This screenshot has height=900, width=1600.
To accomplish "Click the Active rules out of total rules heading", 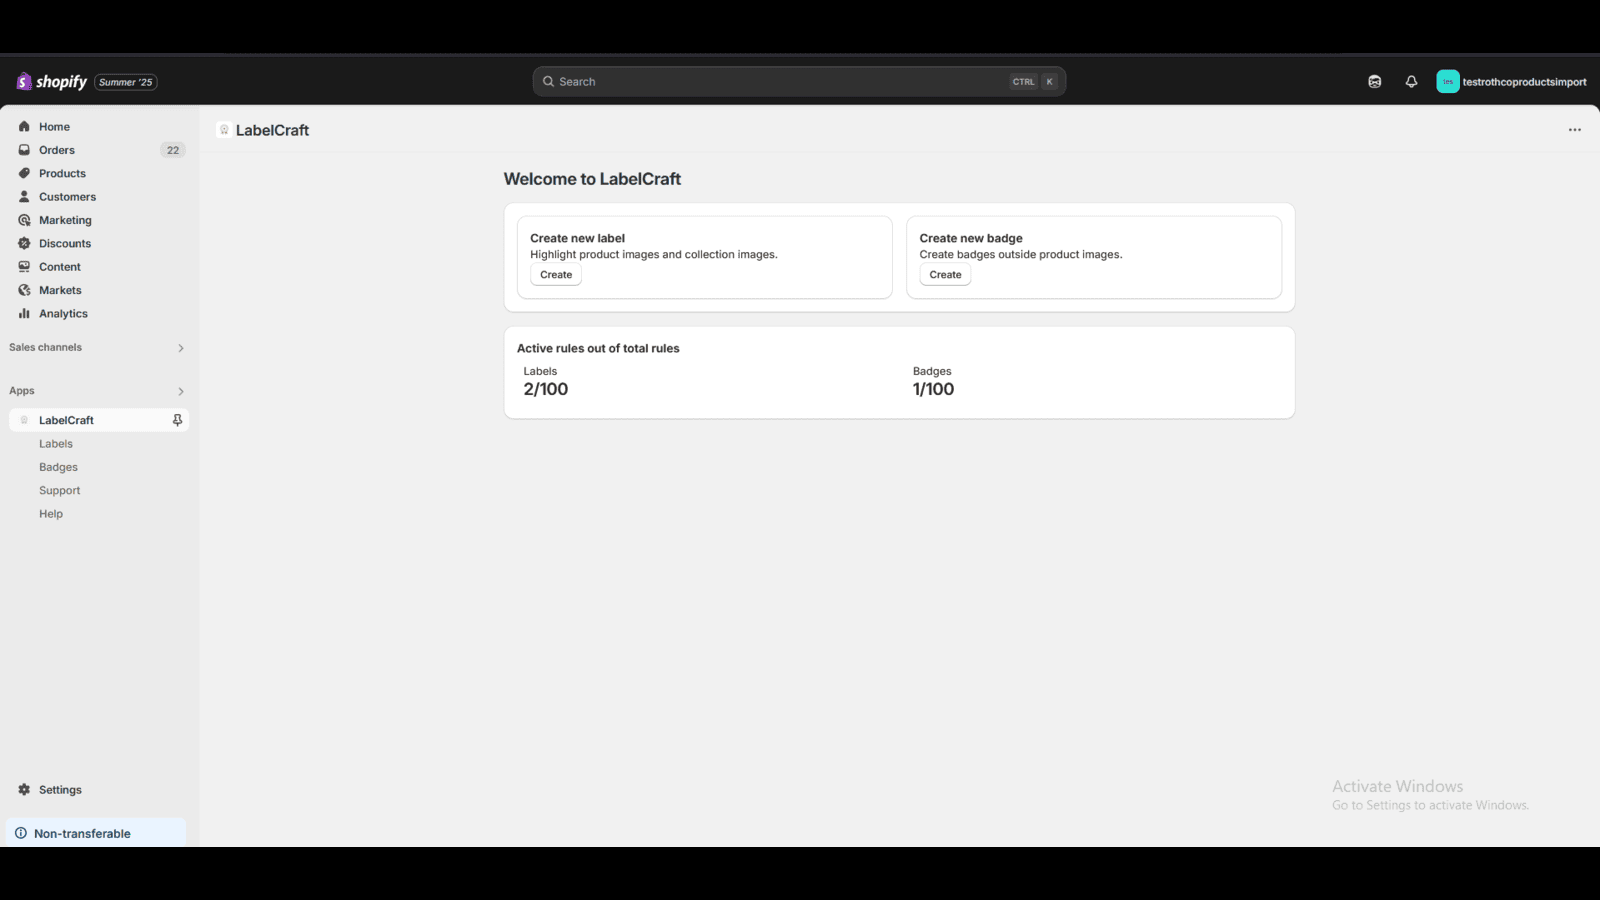I will click(598, 348).
